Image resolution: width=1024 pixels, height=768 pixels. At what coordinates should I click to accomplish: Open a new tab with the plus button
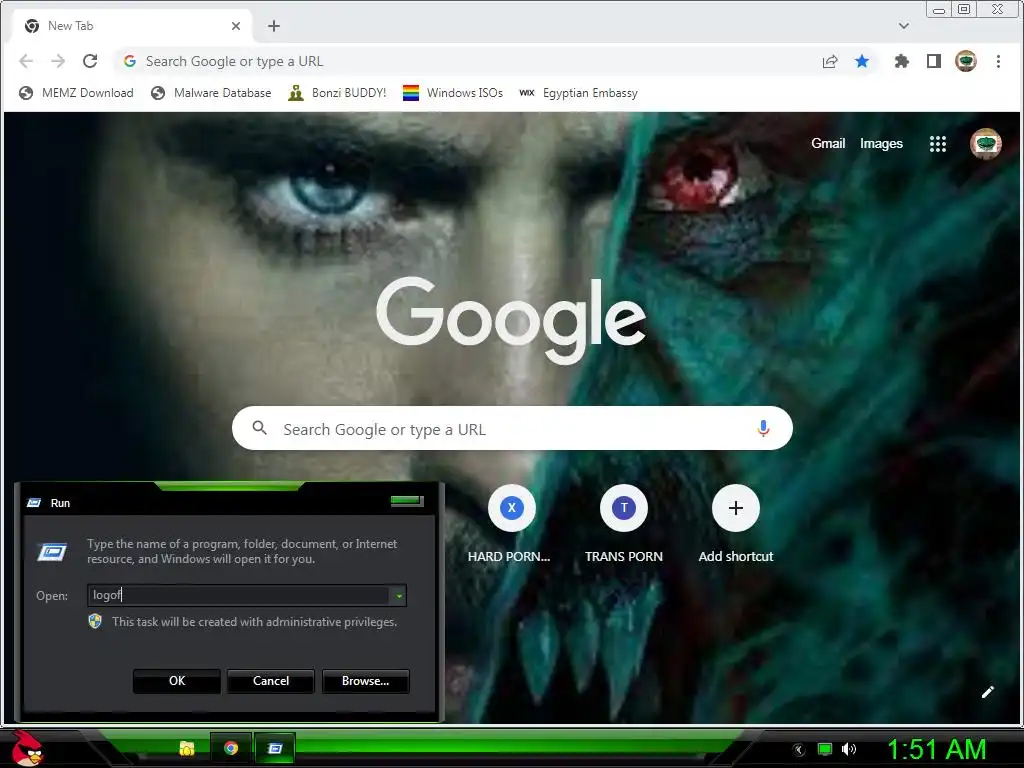point(274,26)
